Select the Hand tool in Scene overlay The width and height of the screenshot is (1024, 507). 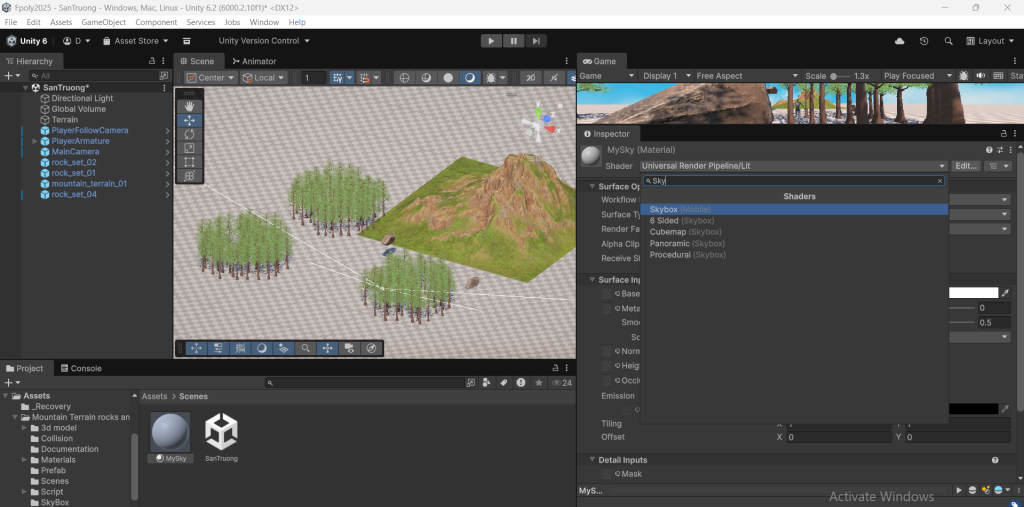tap(190, 106)
